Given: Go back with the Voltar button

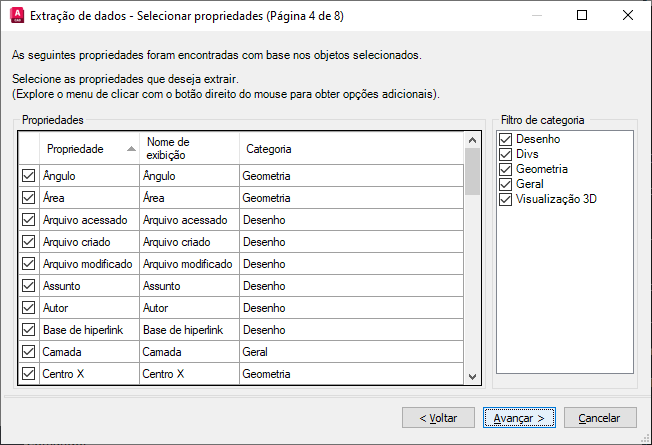Looking at the screenshot, I should click(x=438, y=418).
